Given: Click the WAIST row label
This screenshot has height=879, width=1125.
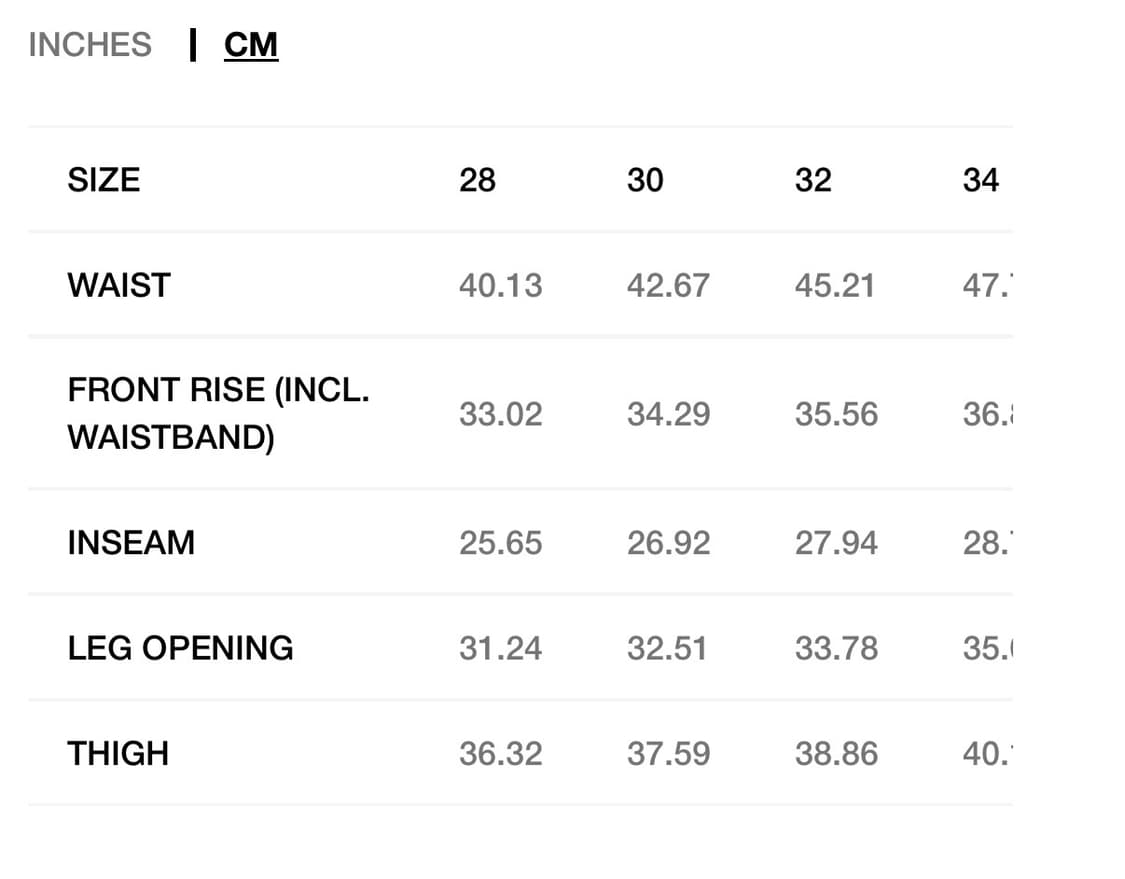Looking at the screenshot, I should point(119,285).
